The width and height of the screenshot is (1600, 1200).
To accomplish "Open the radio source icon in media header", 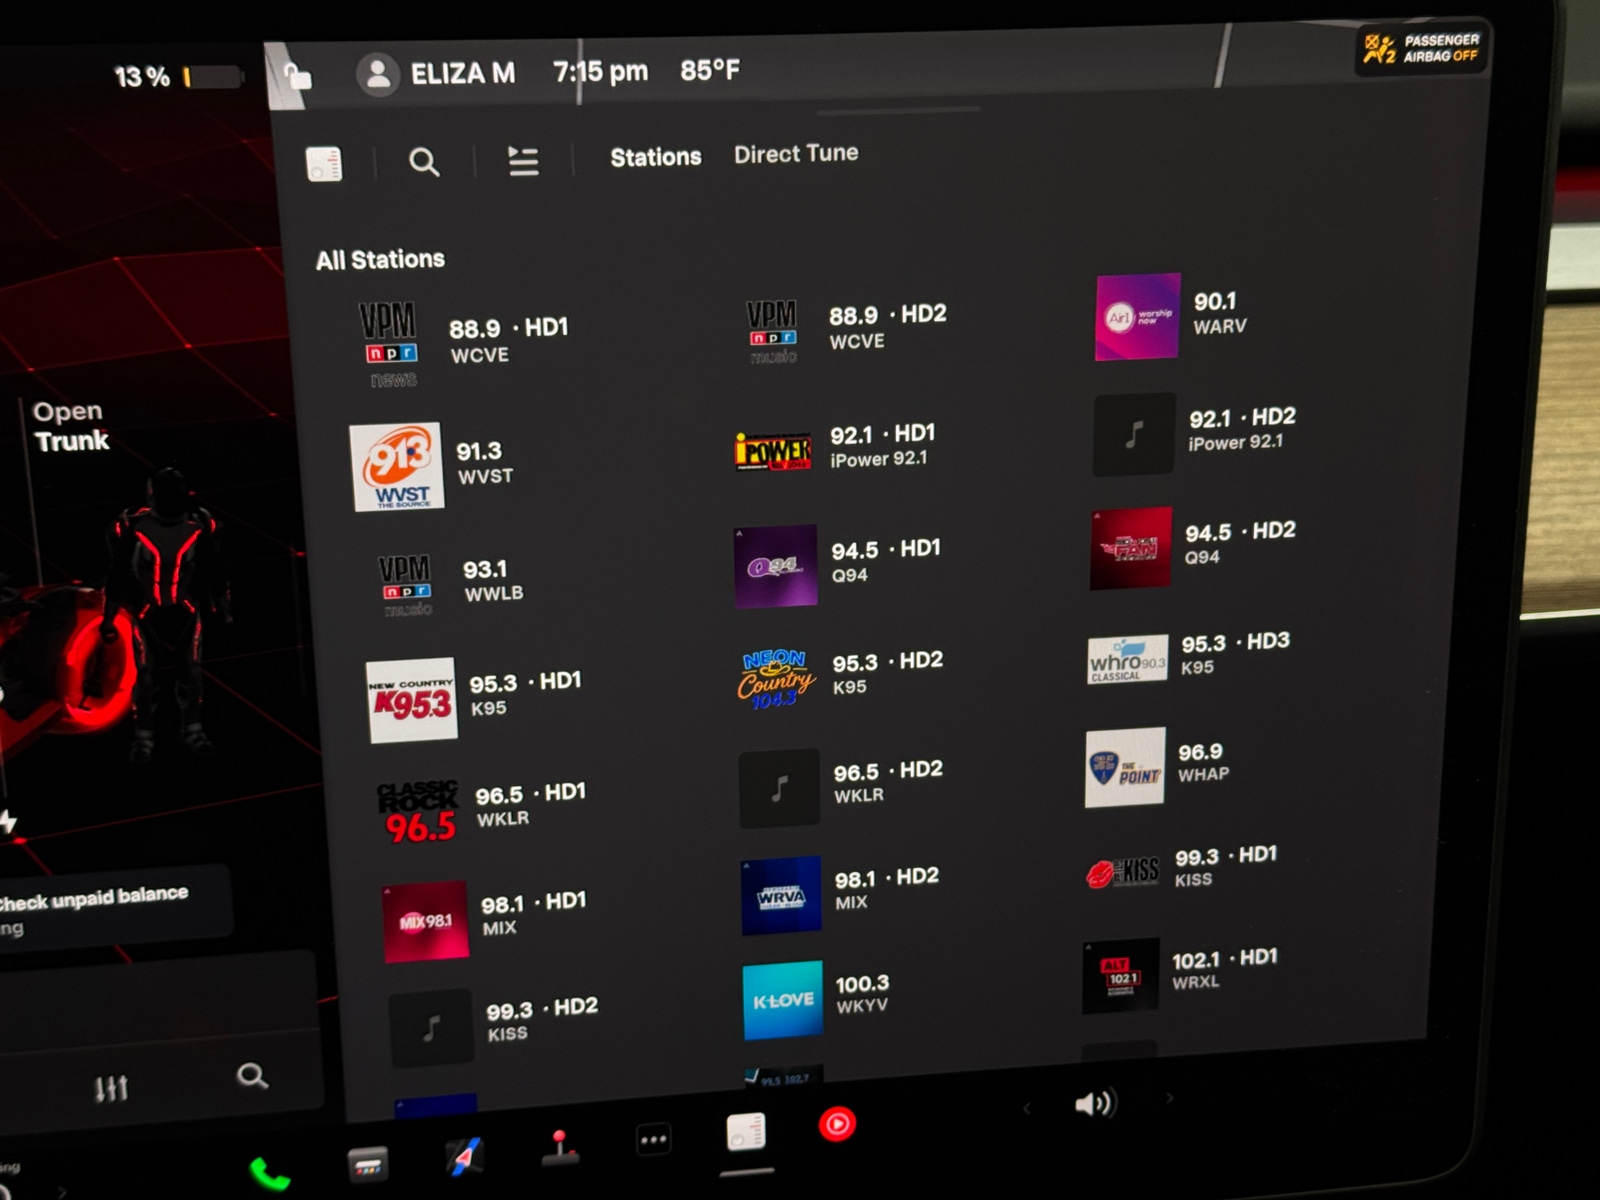I will [x=324, y=164].
